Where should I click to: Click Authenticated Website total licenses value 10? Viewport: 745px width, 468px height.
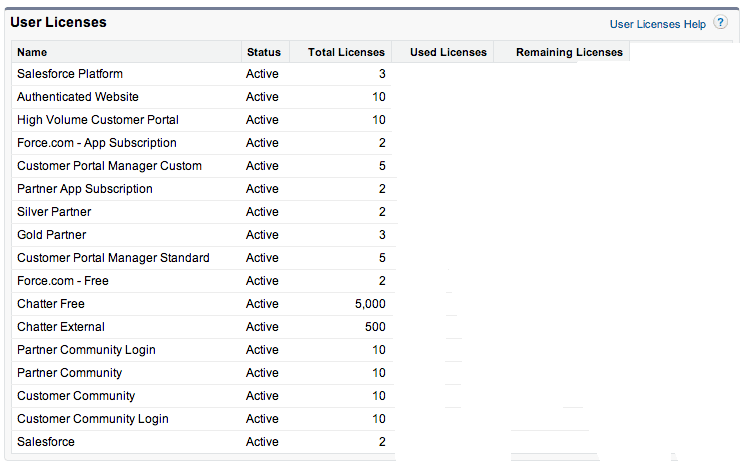click(378, 97)
